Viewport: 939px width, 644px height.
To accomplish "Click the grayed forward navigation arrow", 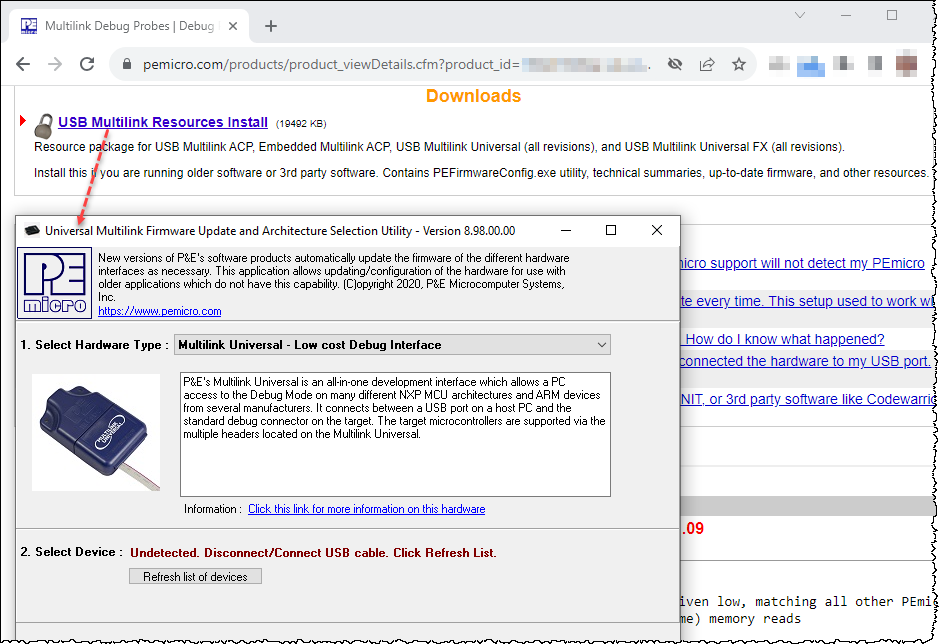I will click(53, 62).
